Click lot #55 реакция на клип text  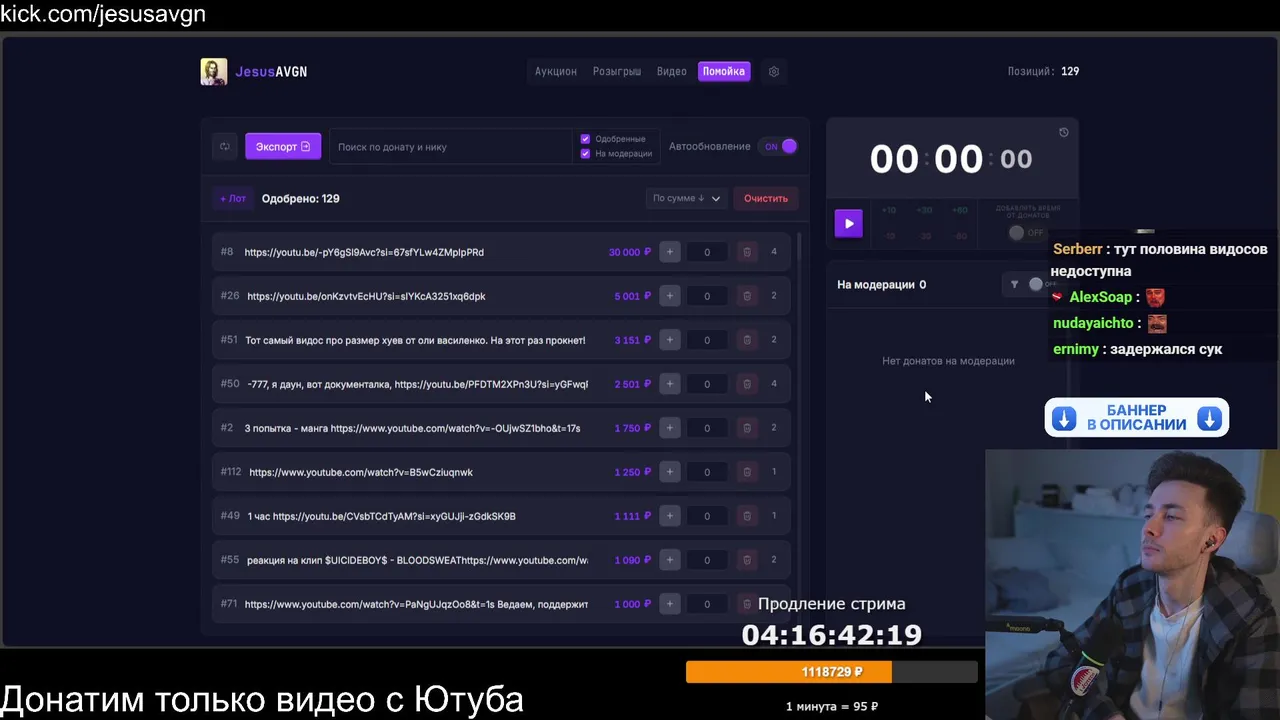coord(417,560)
